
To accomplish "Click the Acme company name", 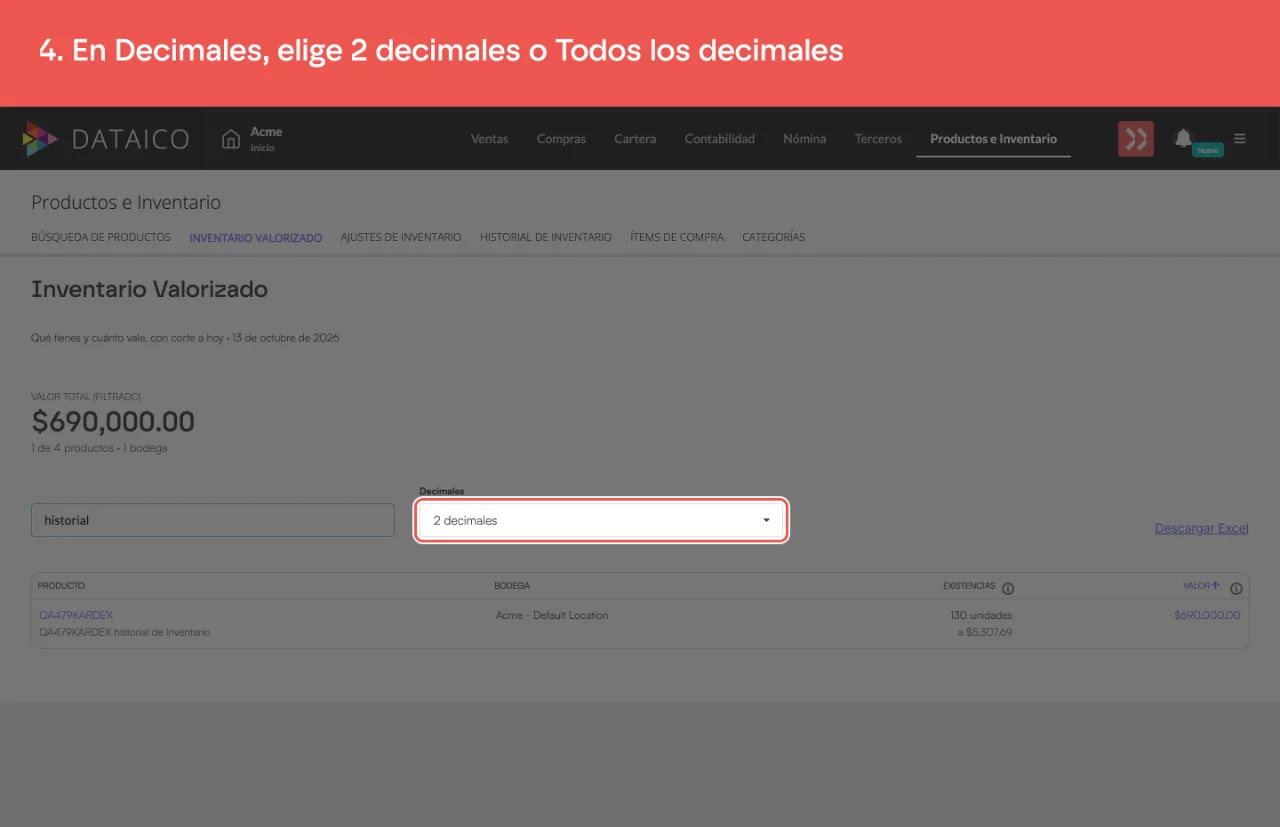I will click(266, 131).
